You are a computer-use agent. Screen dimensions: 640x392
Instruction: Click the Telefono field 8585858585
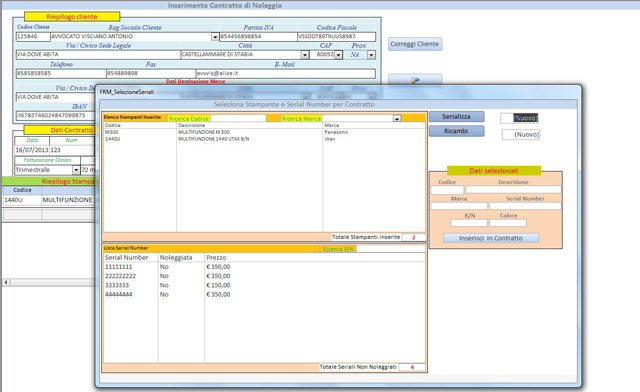61,74
